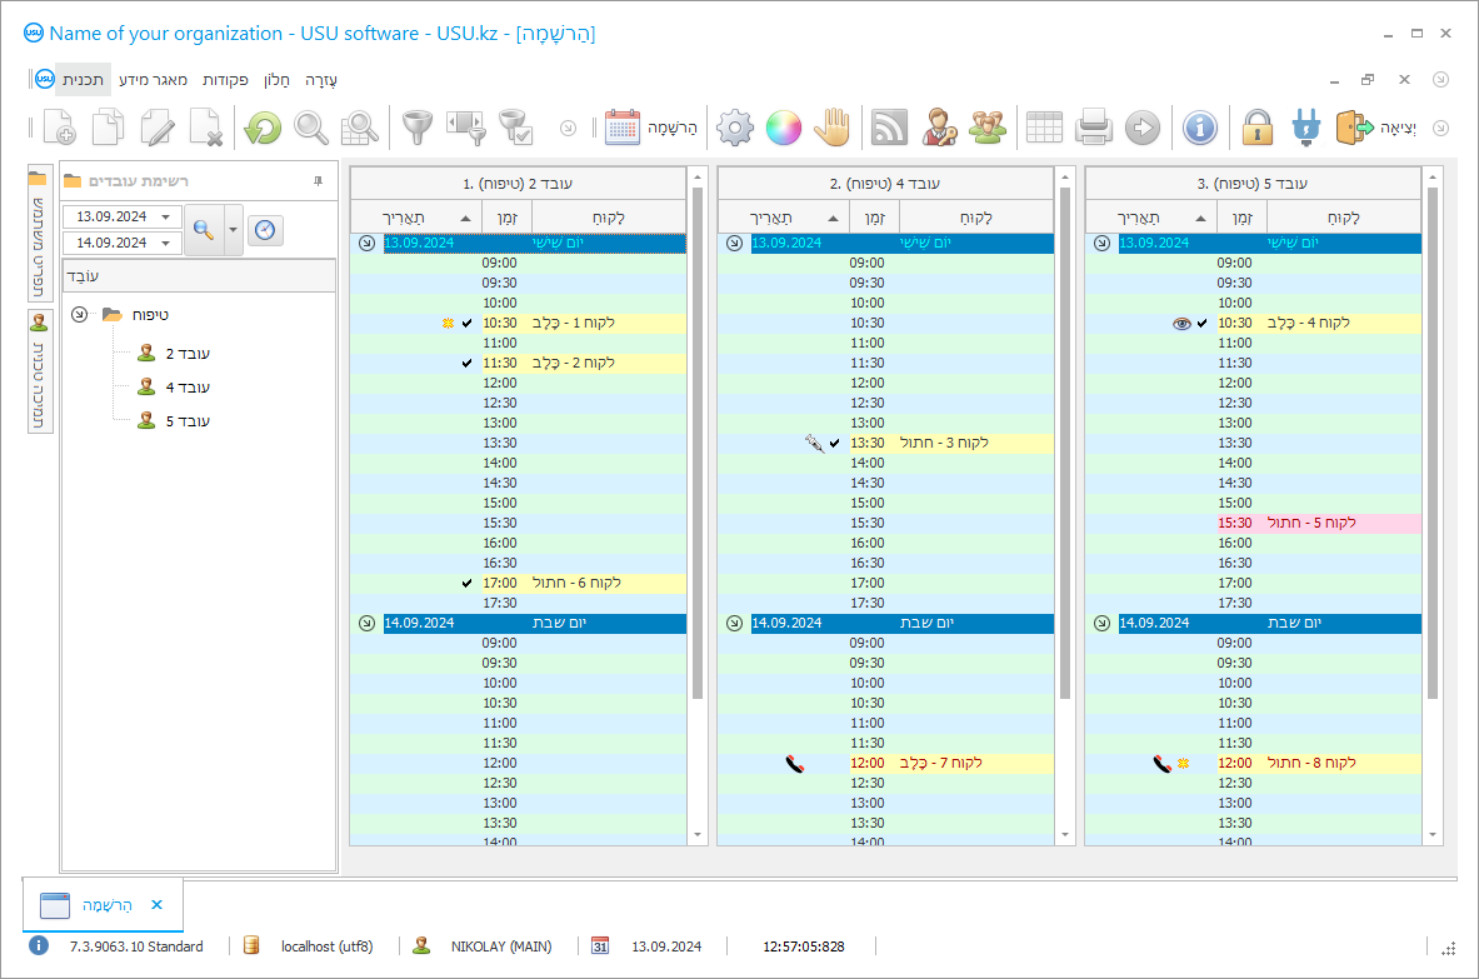Open the תכנית menu
1479x979 pixels.
coord(82,80)
